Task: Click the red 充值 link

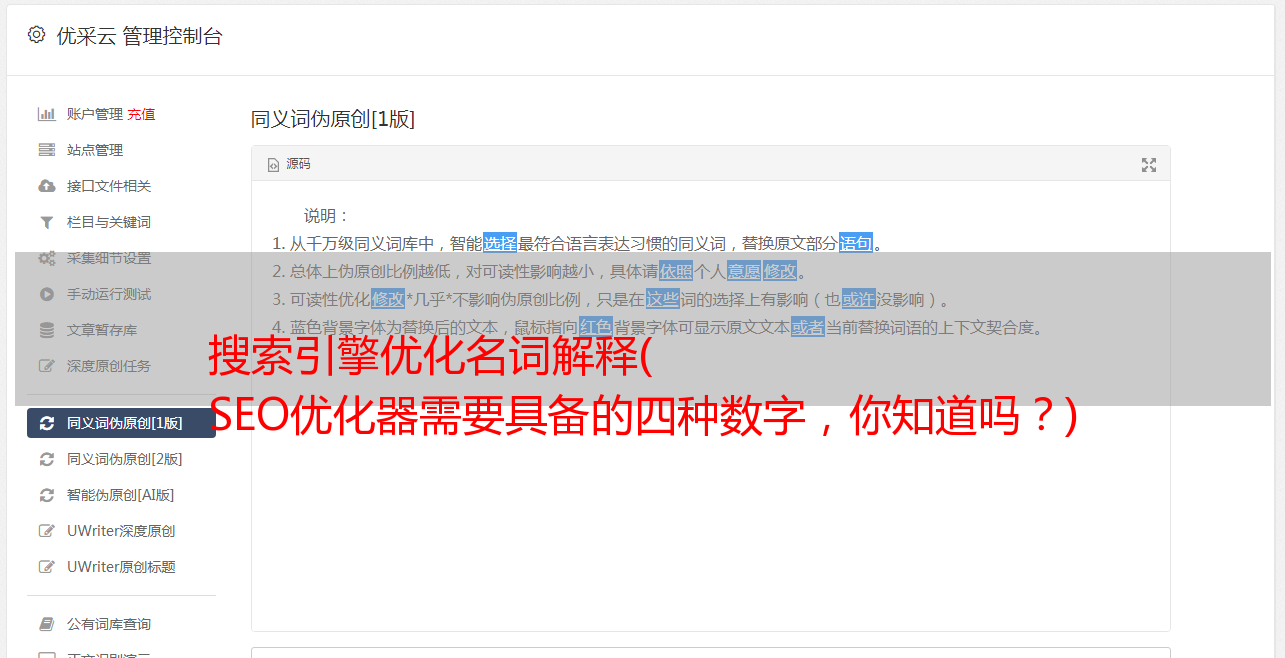Action: coord(141,114)
